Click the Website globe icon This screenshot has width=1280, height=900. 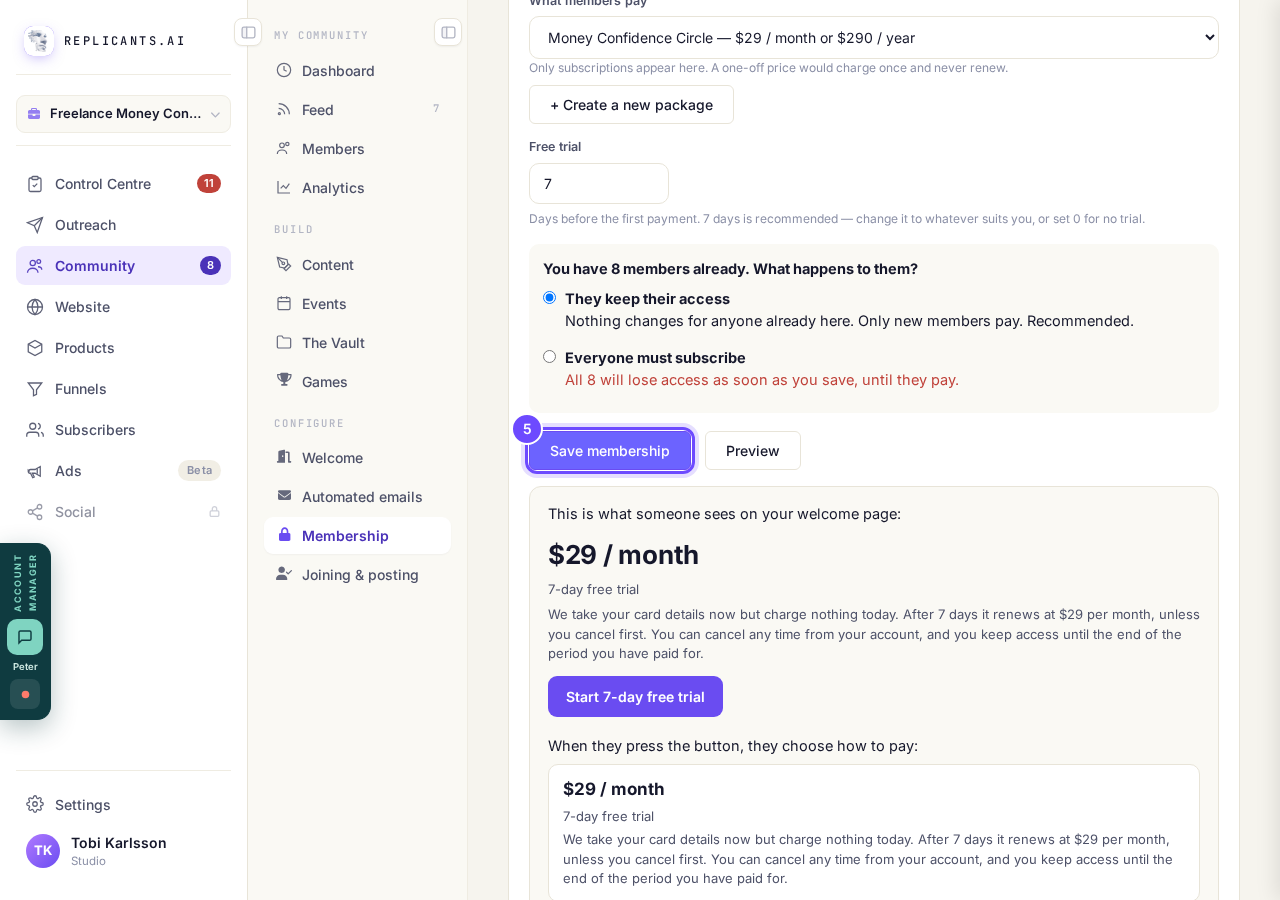pyautogui.click(x=35, y=307)
